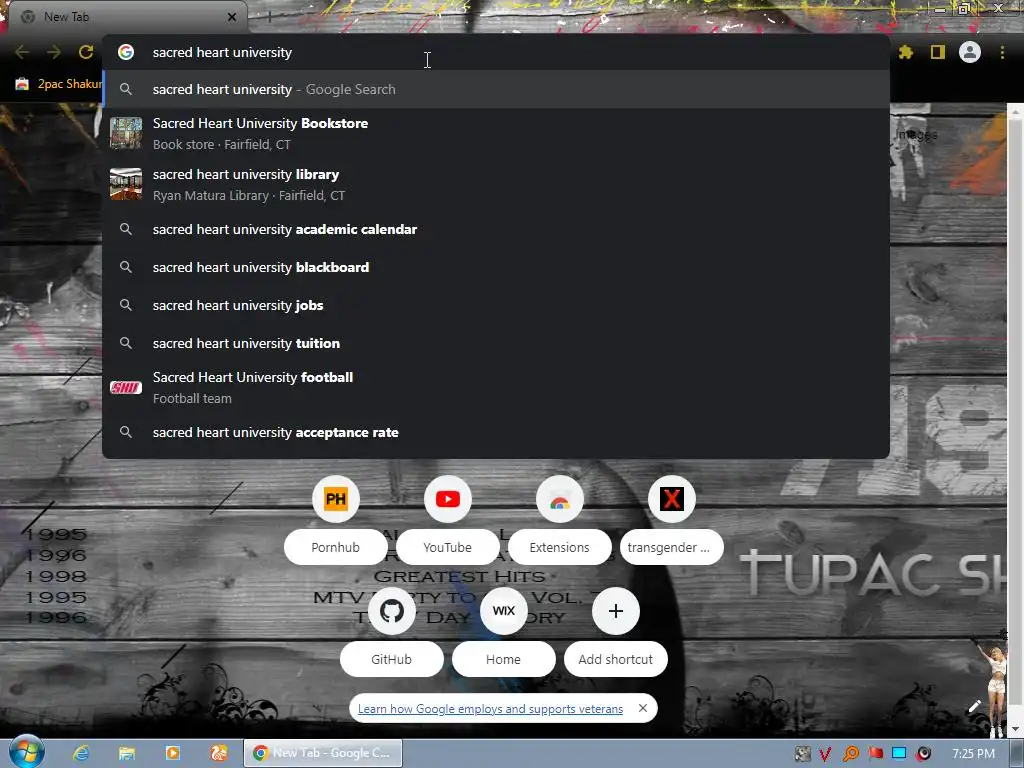Select the Google Search first suggestion

pos(496,89)
